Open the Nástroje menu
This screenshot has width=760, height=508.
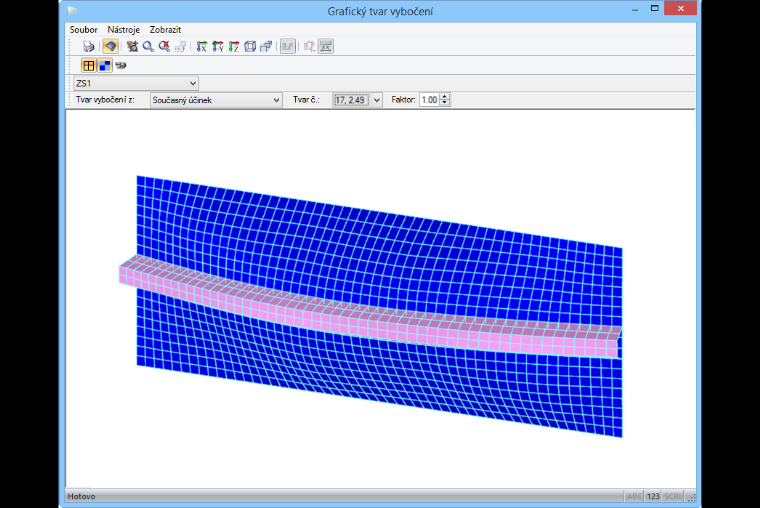coord(124,30)
